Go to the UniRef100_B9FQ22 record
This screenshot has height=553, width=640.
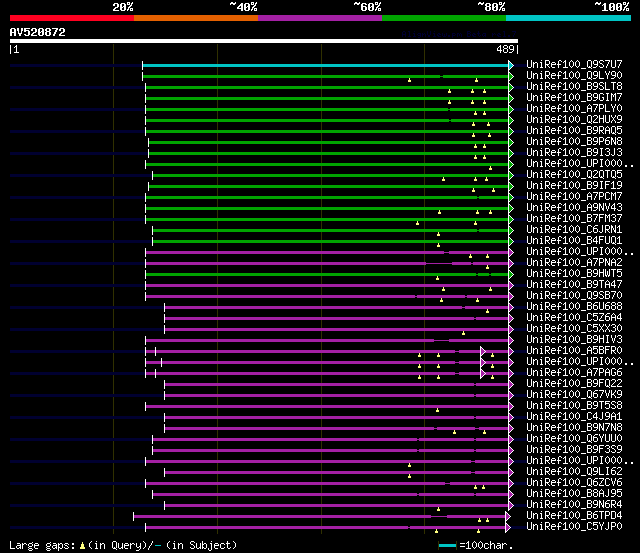[x=574, y=384]
